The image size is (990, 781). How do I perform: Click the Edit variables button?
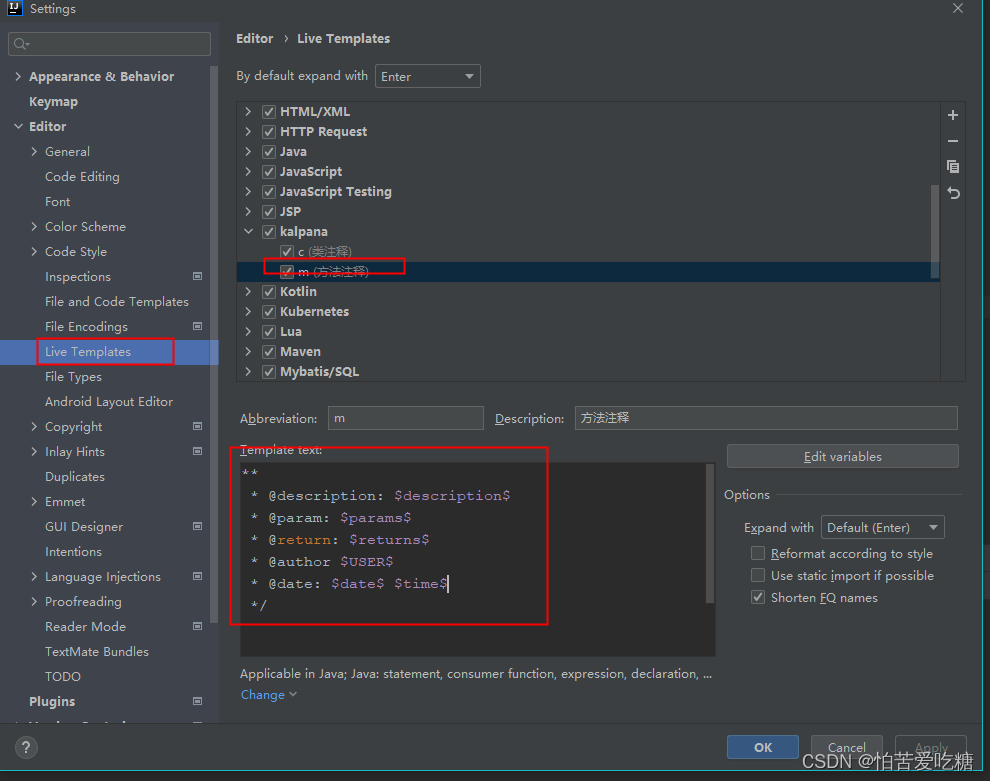coord(842,456)
